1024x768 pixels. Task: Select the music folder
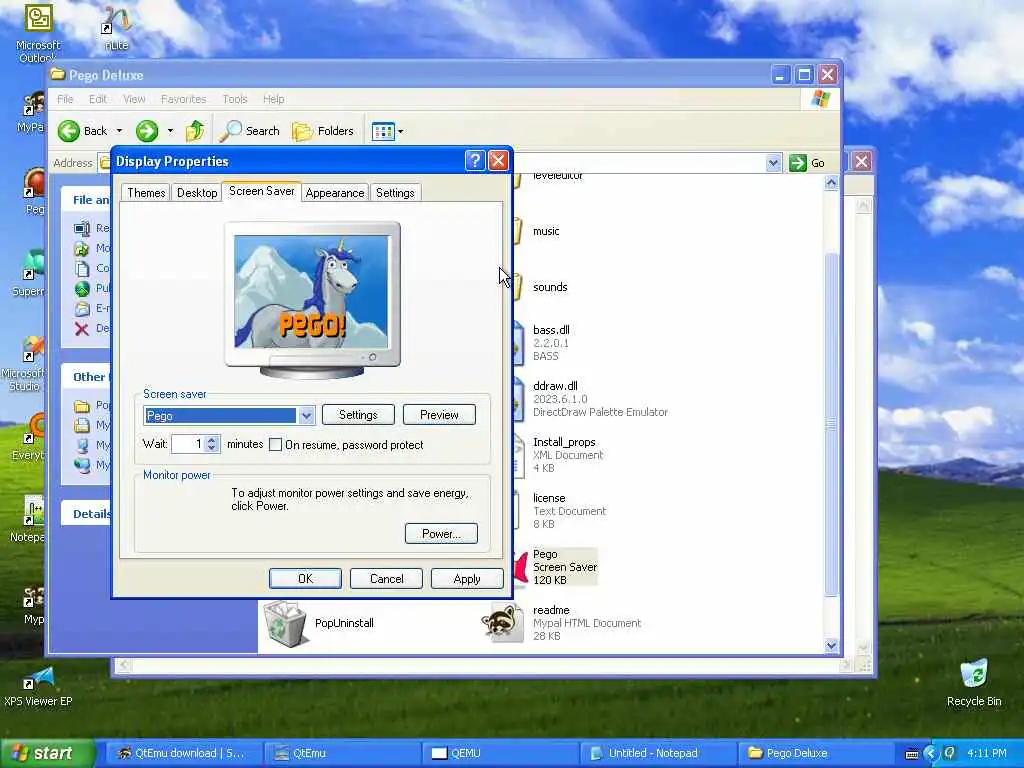pyautogui.click(x=545, y=231)
